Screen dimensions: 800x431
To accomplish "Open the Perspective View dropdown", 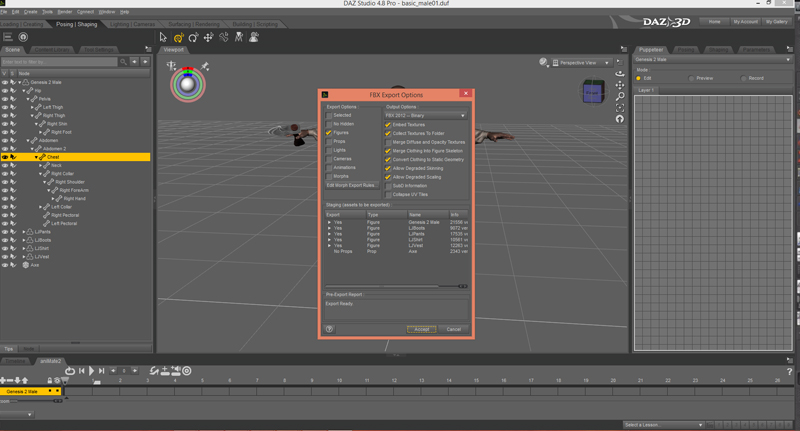I will tap(581, 63).
